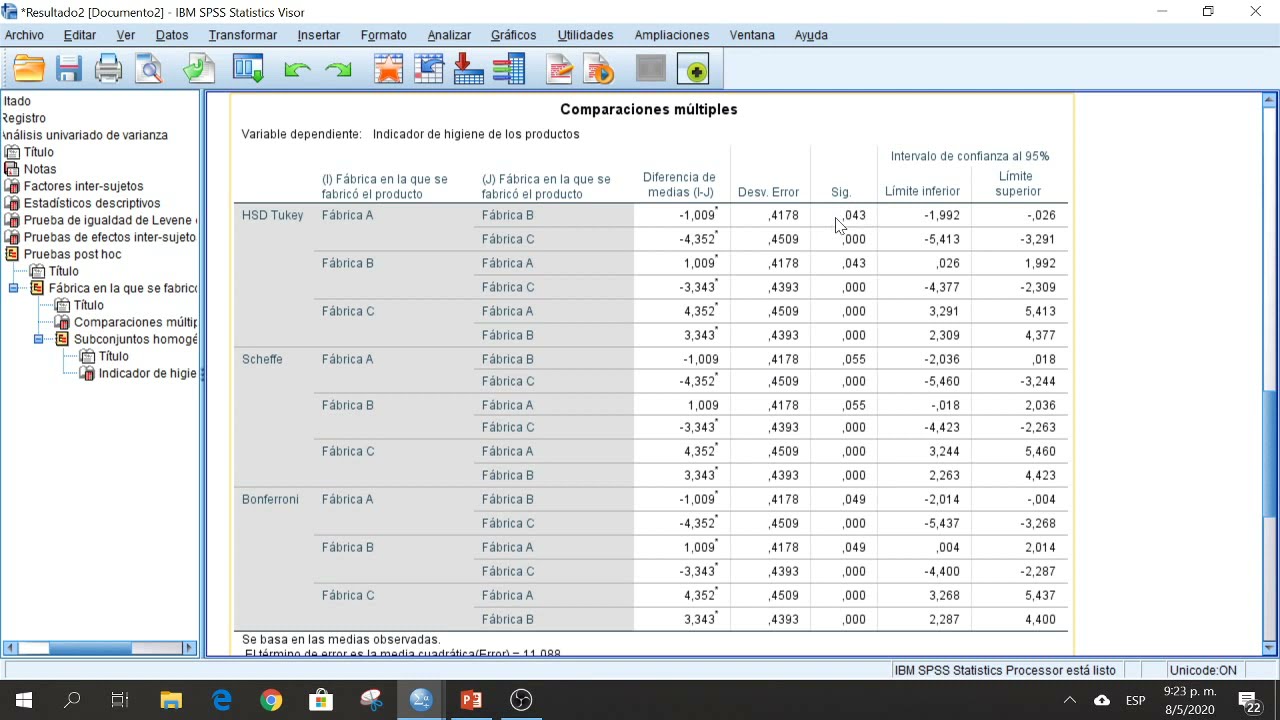Click the Select last output icon
Image resolution: width=1280 pixels, height=720 pixels.
tap(560, 69)
